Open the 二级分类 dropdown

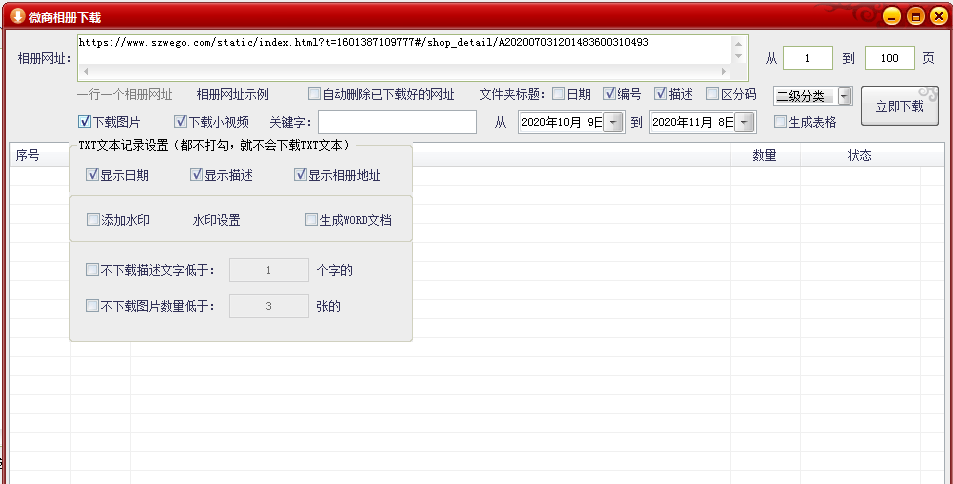[x=844, y=96]
